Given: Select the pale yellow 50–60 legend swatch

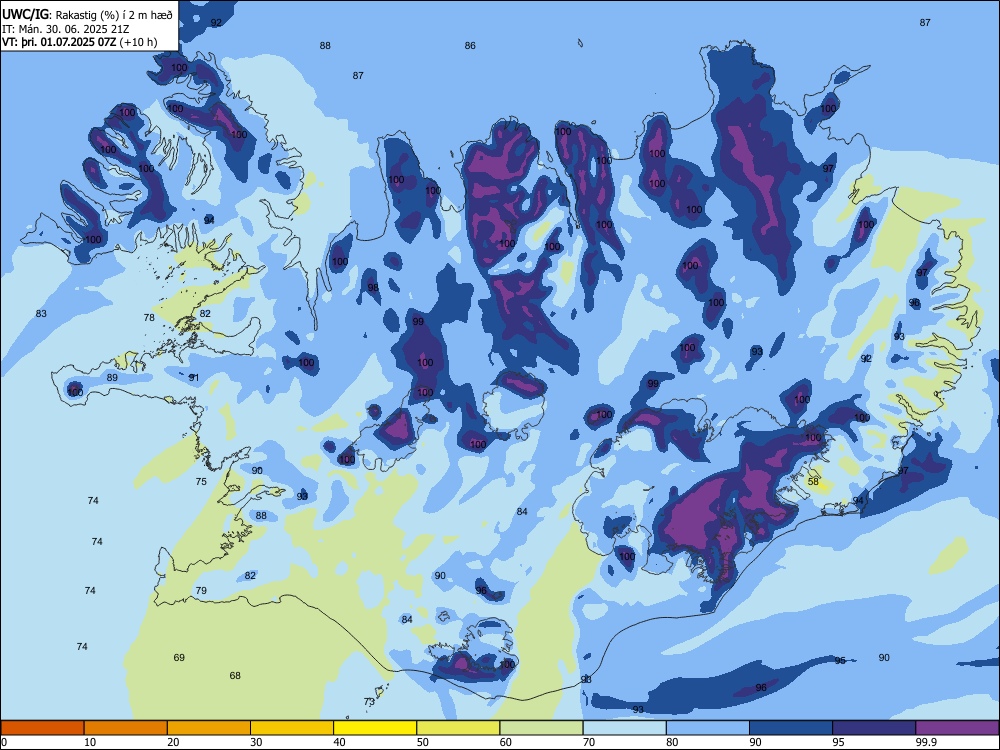Looking at the screenshot, I should 458,728.
